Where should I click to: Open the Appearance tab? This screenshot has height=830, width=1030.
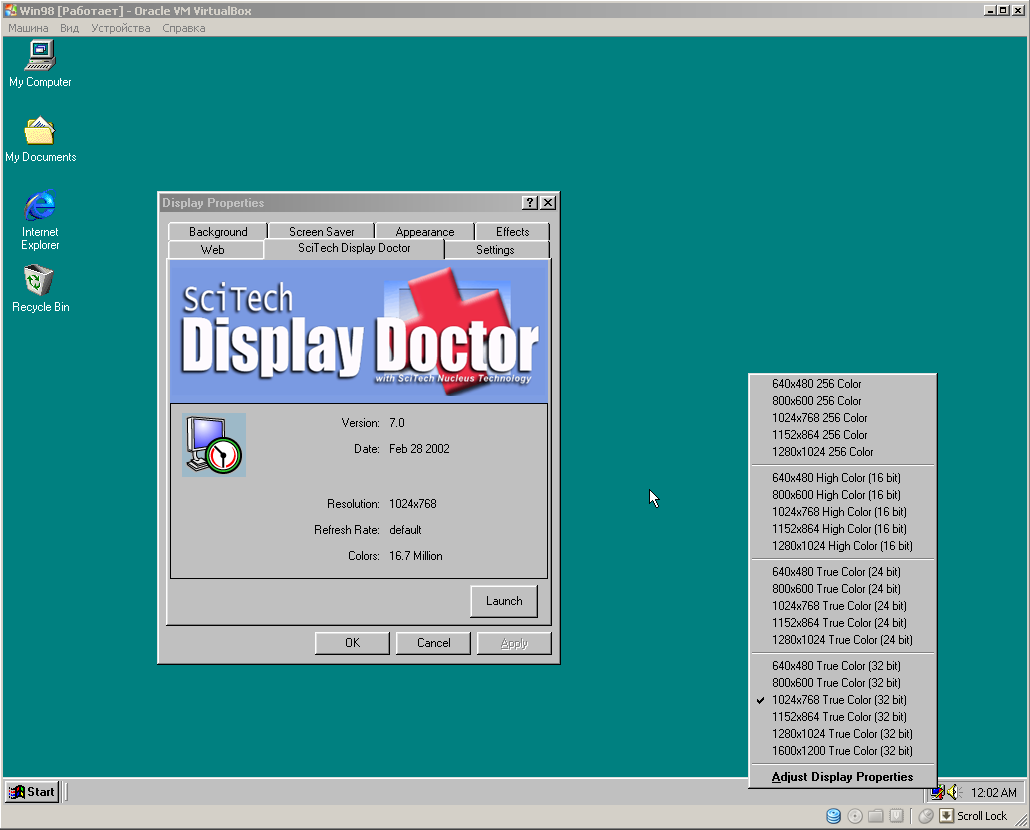click(424, 232)
